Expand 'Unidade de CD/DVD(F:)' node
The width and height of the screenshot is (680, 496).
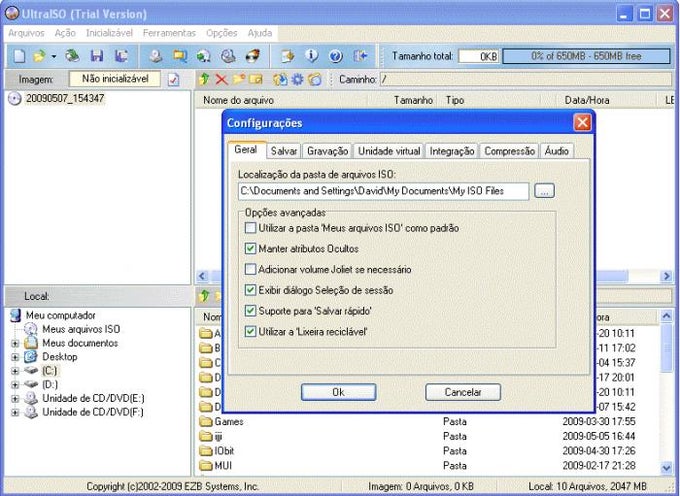pos(15,412)
